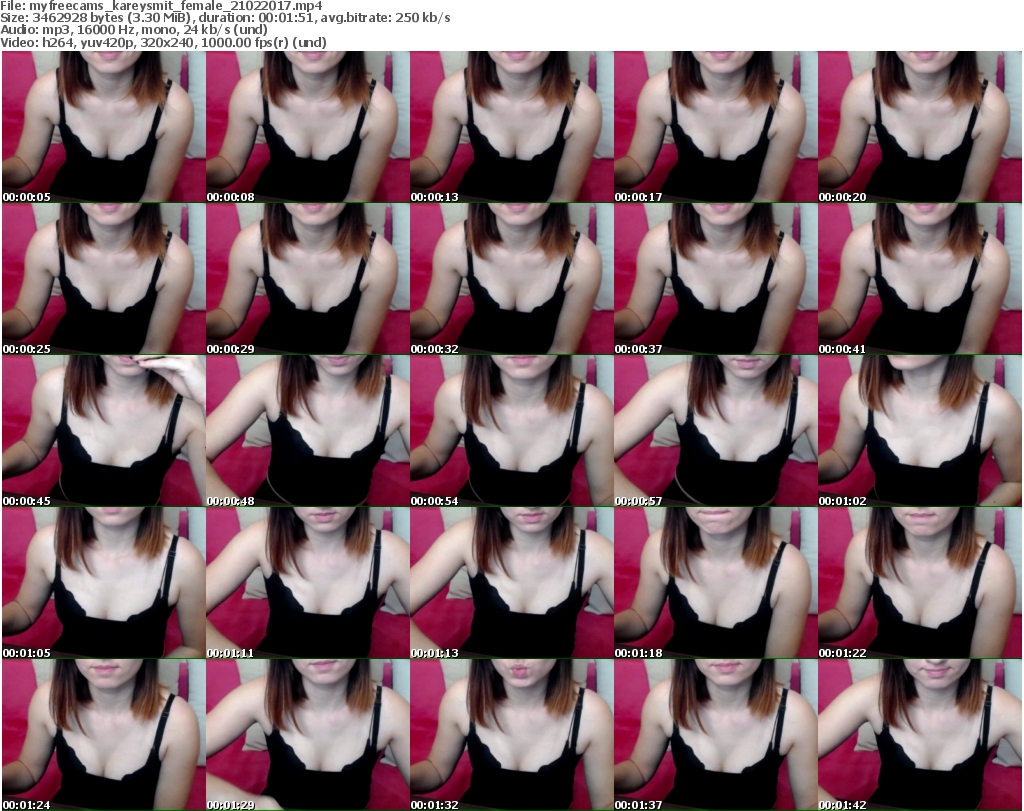The height and width of the screenshot is (811, 1024).
Task: Open the frame at 00:00:13
Action: 511,127
